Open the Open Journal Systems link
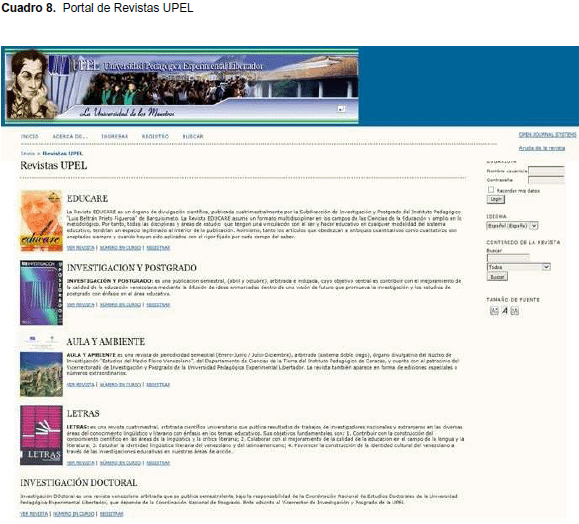The image size is (579, 524). [547, 135]
